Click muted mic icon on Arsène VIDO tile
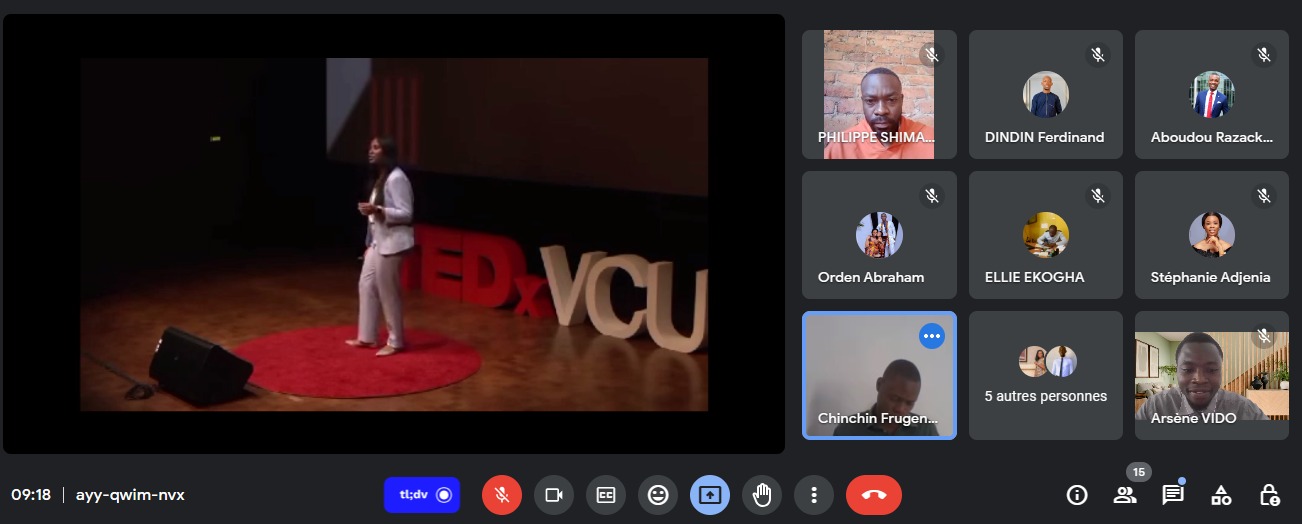 [1264, 336]
